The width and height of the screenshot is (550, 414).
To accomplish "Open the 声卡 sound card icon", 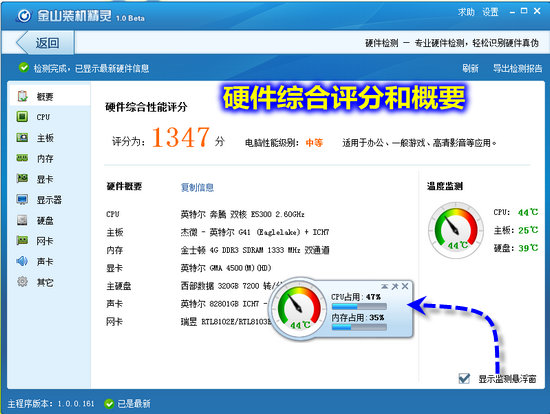I will coord(22,261).
